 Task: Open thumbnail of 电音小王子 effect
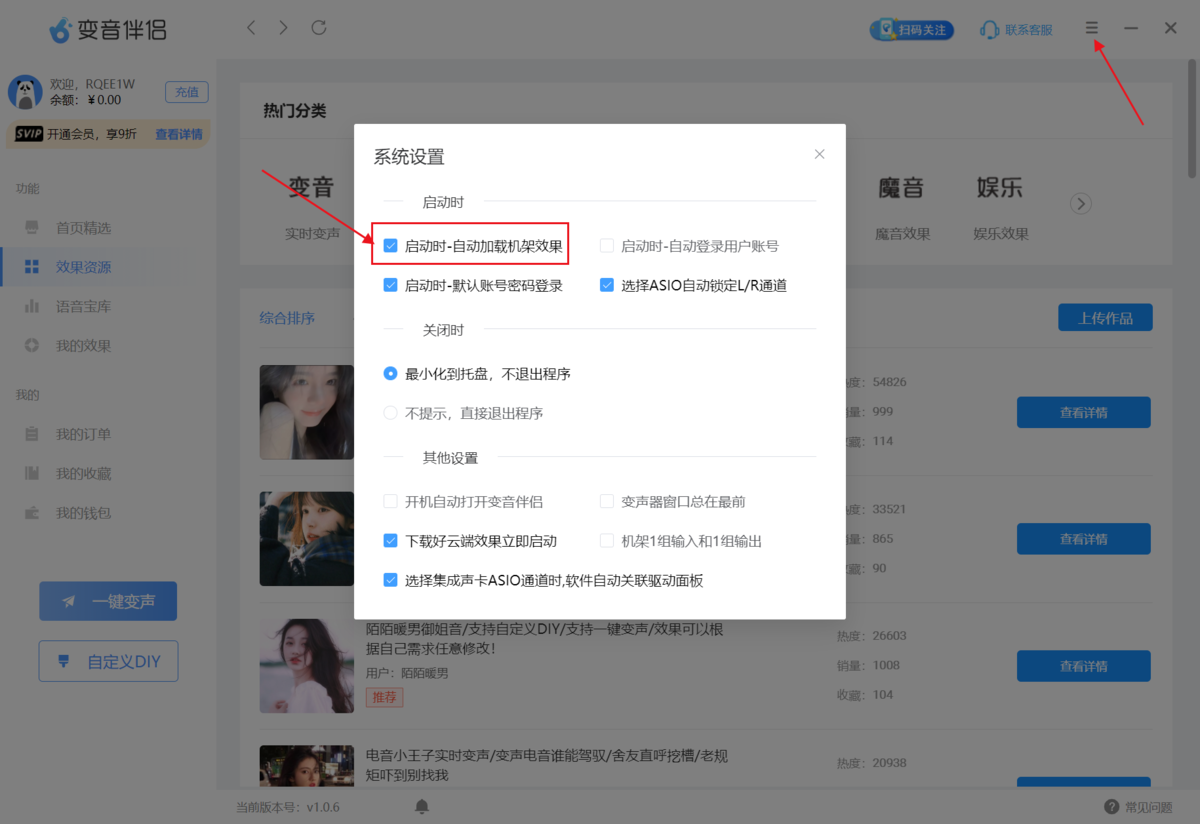307,765
